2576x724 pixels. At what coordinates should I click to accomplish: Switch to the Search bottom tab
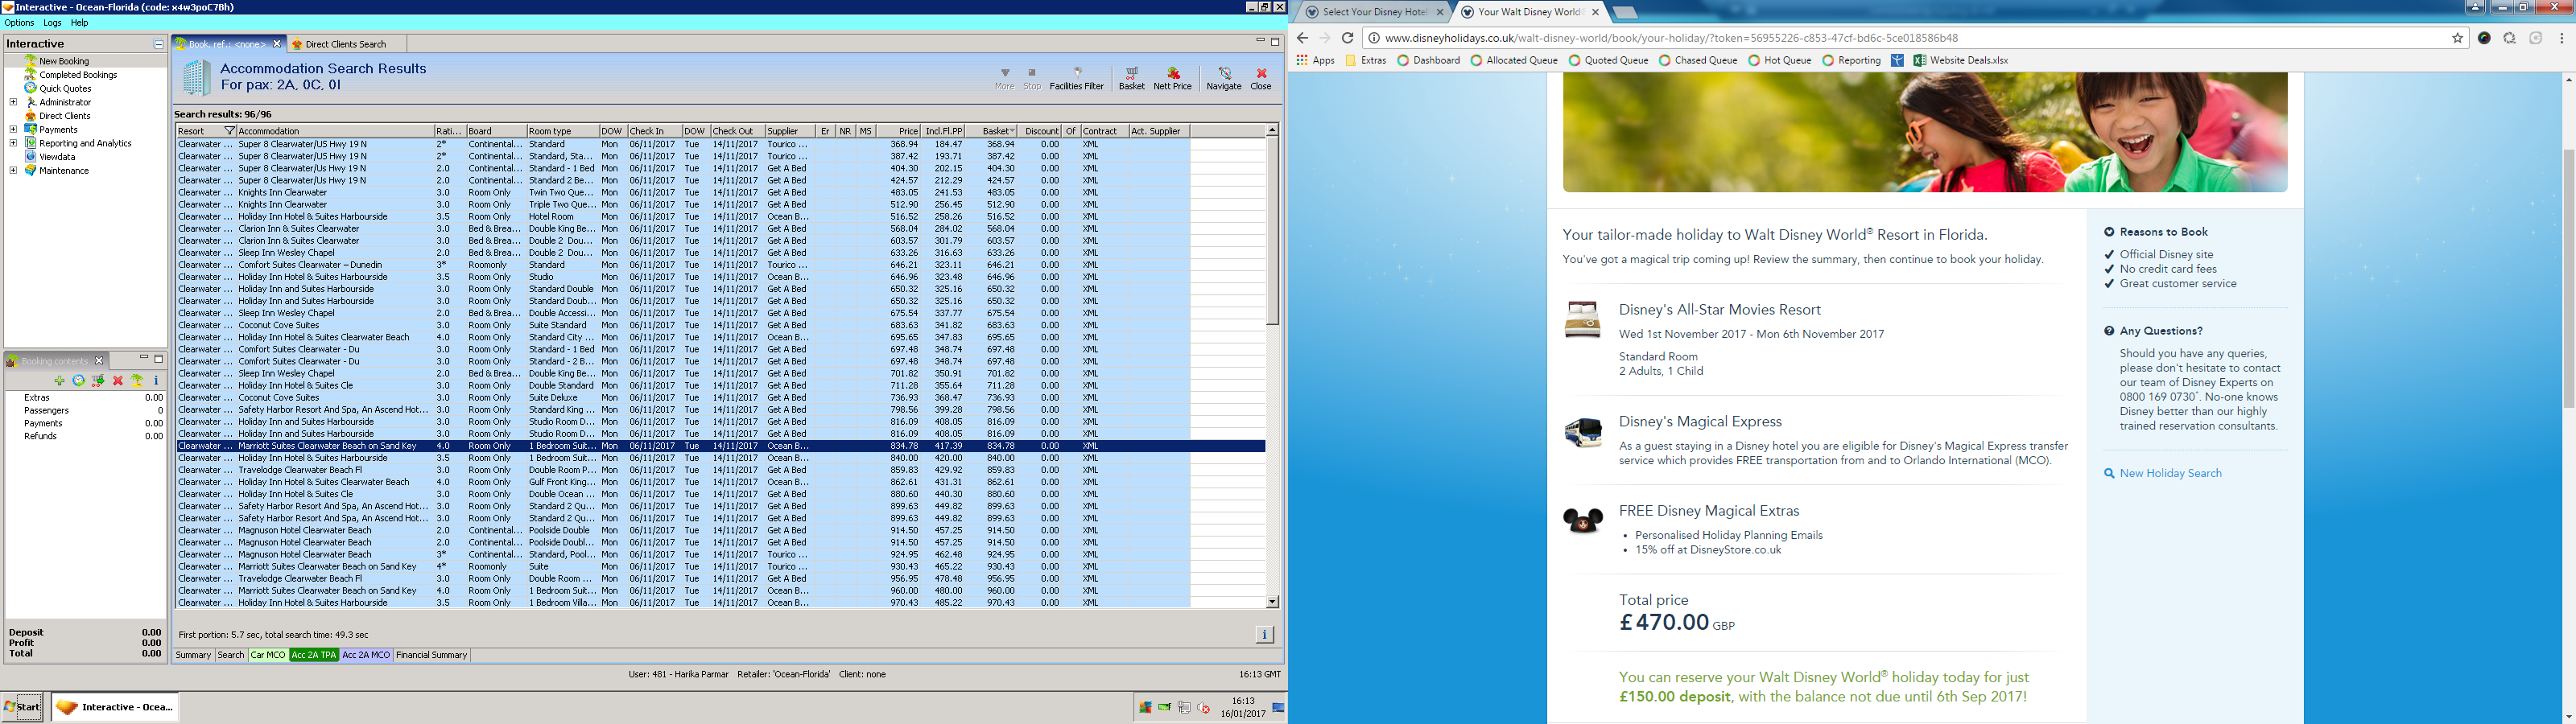(x=231, y=655)
